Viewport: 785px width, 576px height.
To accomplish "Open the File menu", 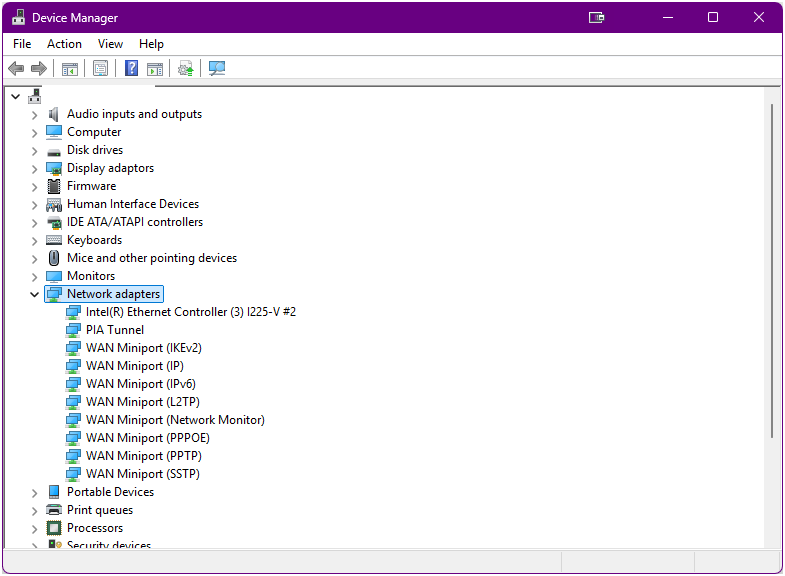I will tap(22, 44).
